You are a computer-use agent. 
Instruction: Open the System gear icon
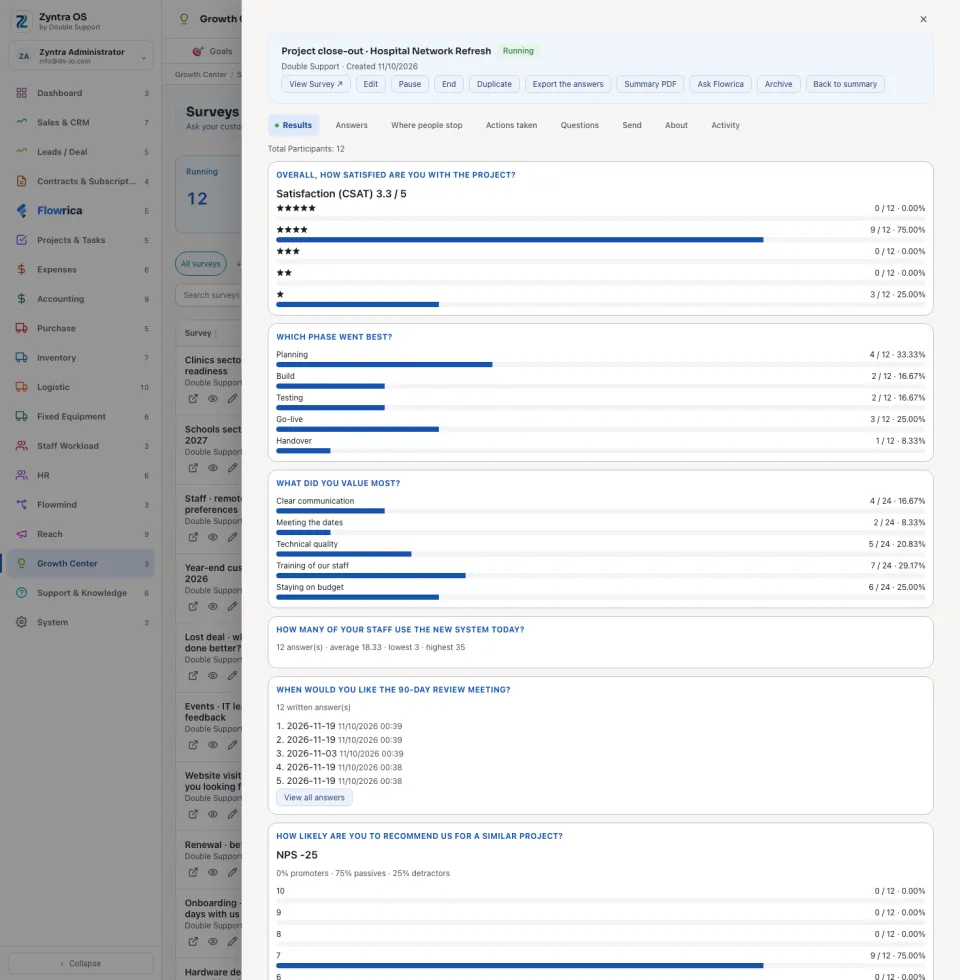click(21, 622)
